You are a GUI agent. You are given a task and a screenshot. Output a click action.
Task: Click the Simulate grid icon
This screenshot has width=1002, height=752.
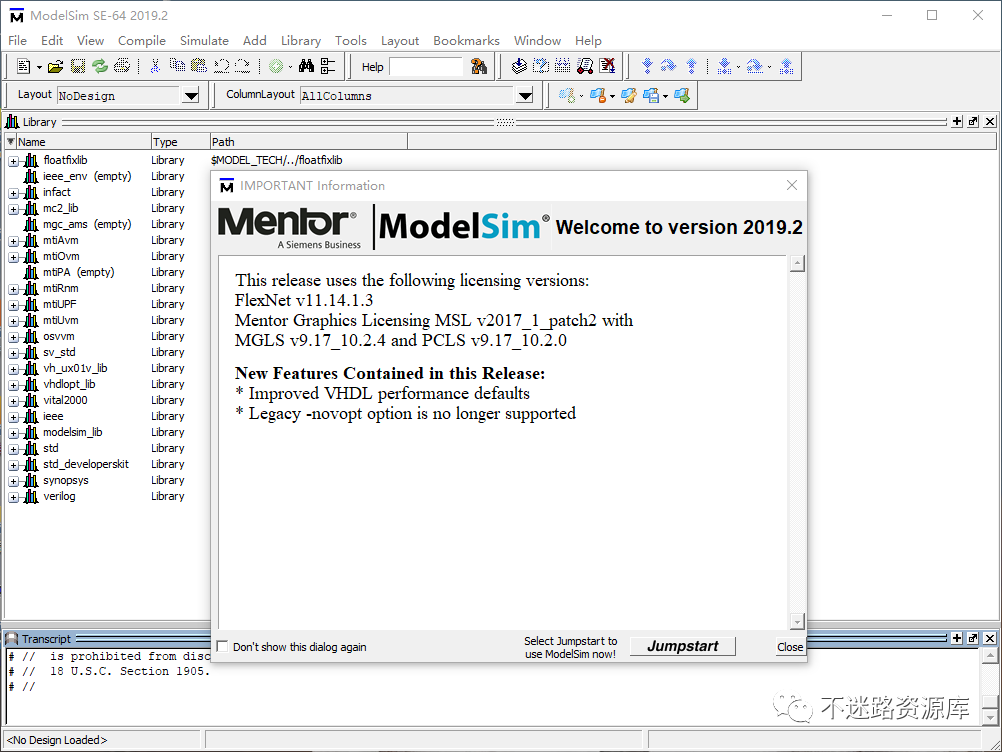(562, 66)
